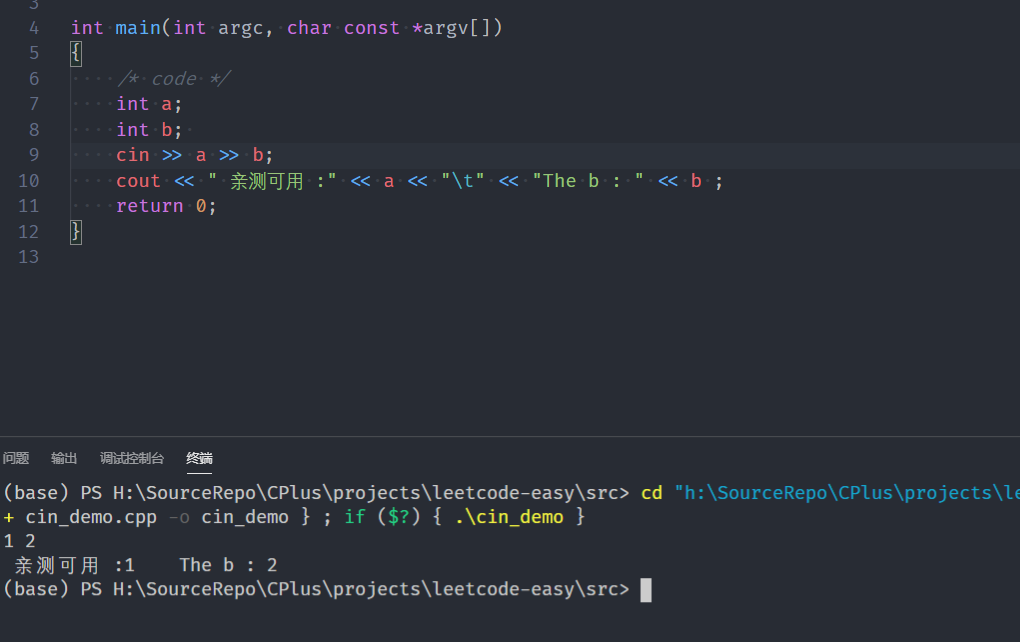Click the '1 2' input line in terminal

click(20, 541)
